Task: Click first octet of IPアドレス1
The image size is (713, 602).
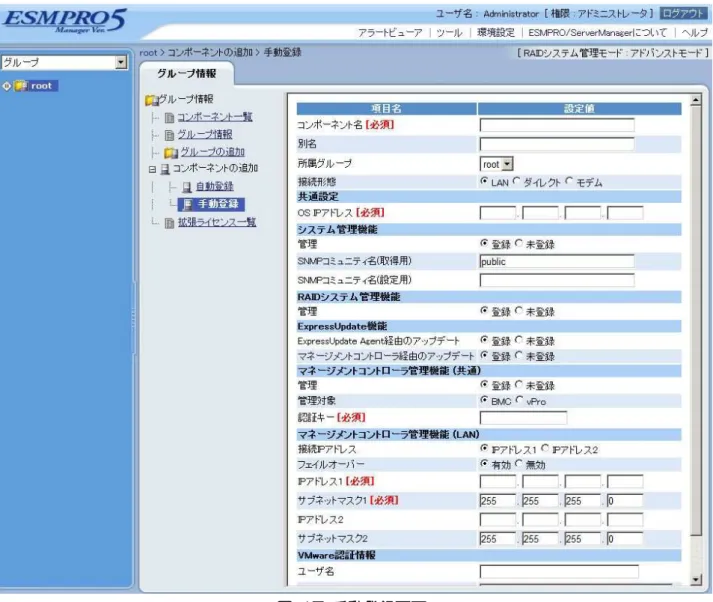Action: coord(498,482)
